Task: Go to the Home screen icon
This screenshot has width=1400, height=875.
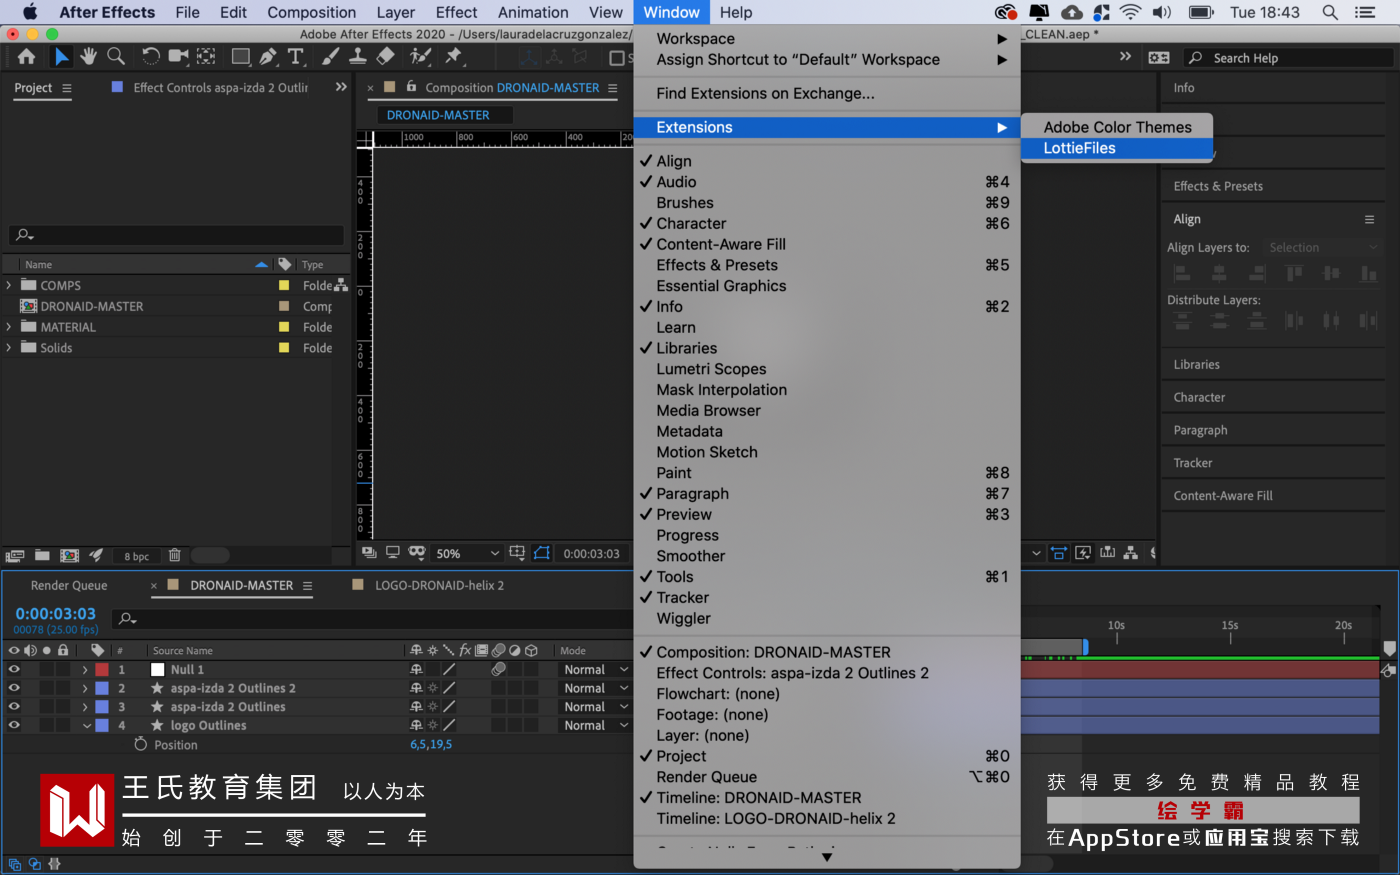Action: coord(26,57)
